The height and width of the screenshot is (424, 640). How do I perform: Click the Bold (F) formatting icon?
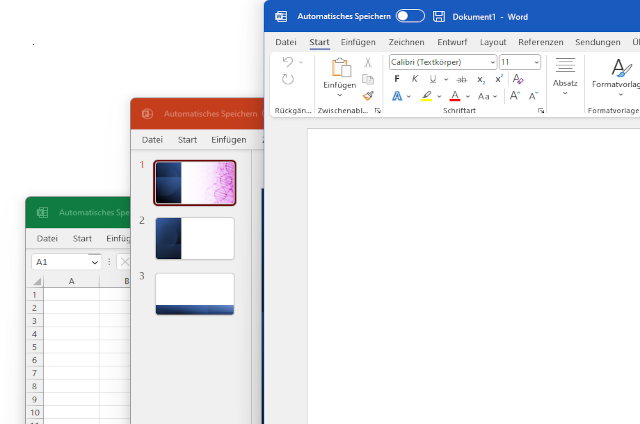pyautogui.click(x=397, y=79)
